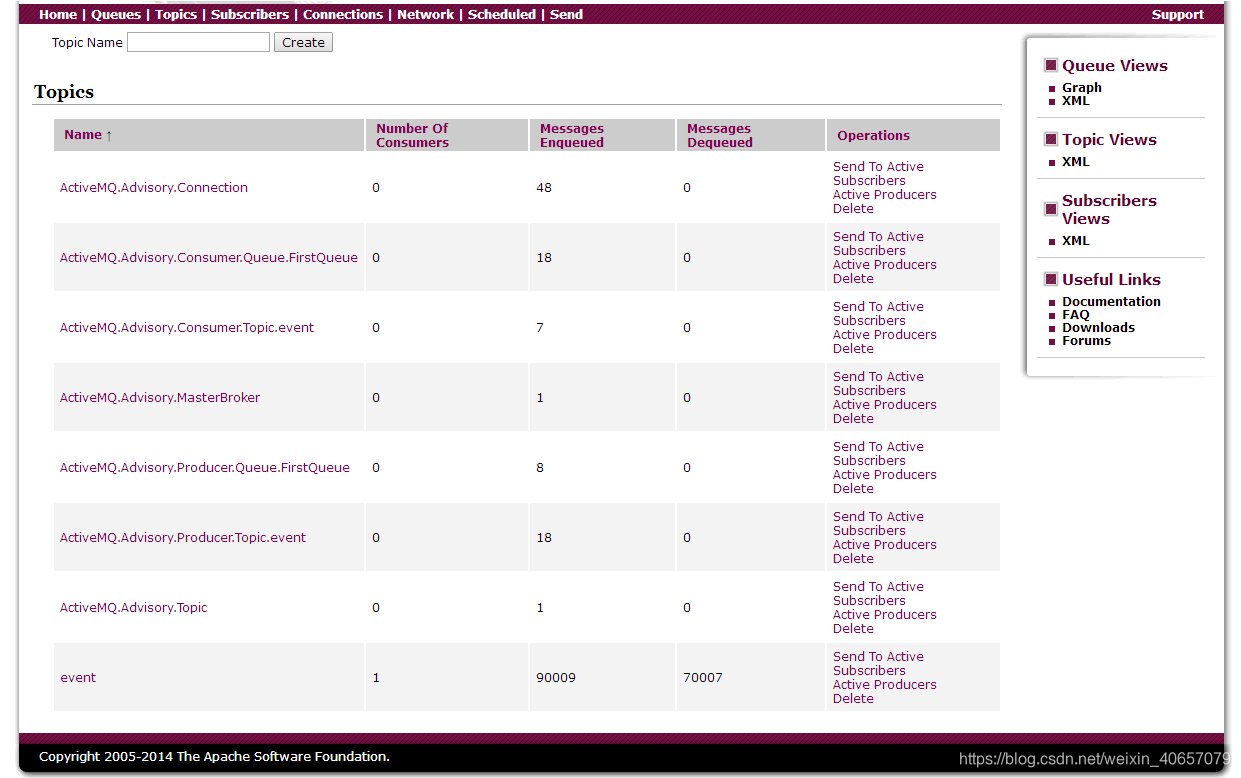Click dequeued count 70007 for event
Image resolution: width=1241 pixels, height=778 pixels.
[703, 677]
